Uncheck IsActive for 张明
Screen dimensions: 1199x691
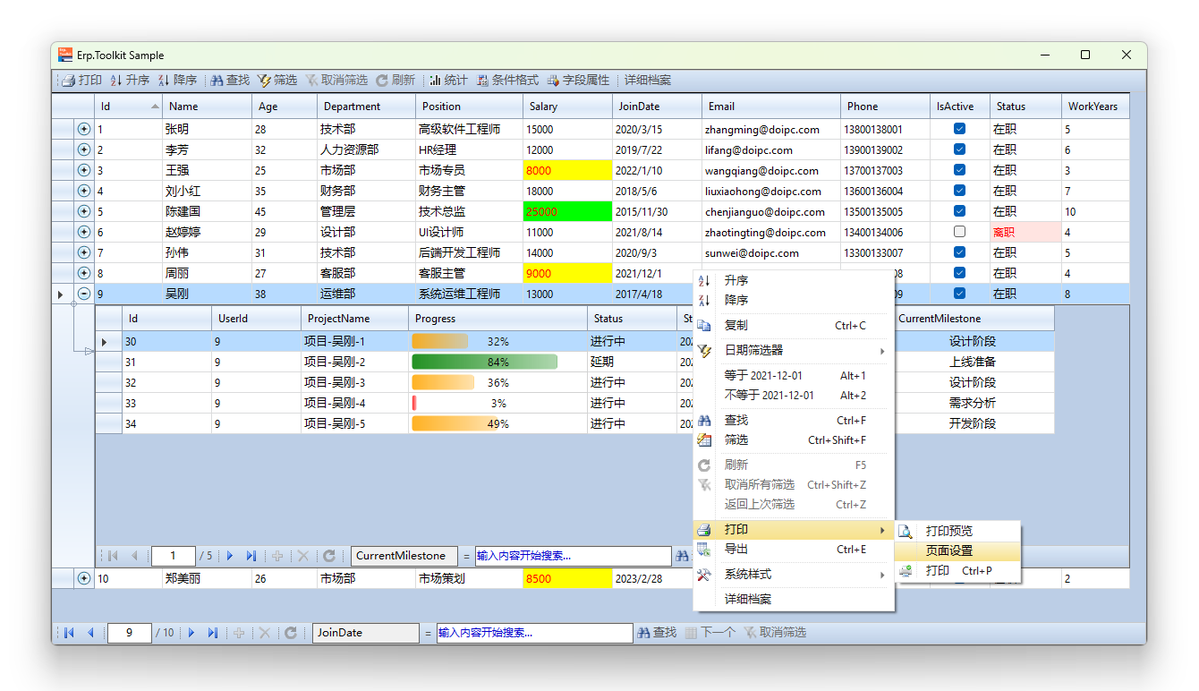click(957, 129)
